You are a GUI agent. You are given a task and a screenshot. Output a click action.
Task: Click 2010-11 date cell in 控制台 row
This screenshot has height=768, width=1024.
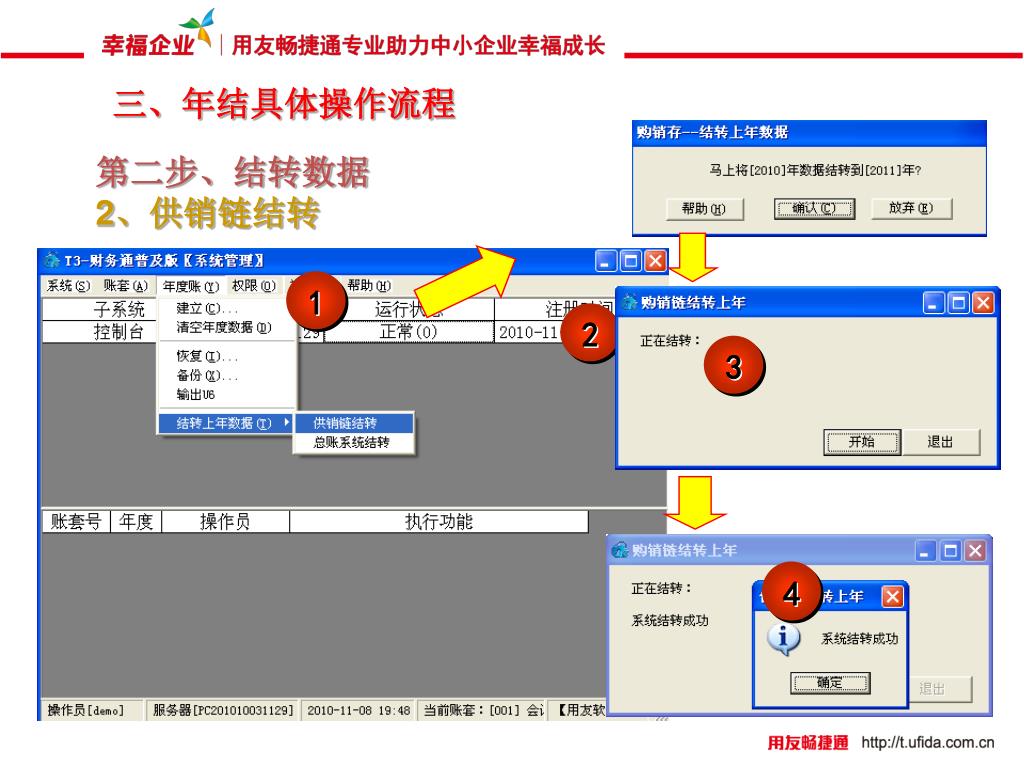[529, 332]
